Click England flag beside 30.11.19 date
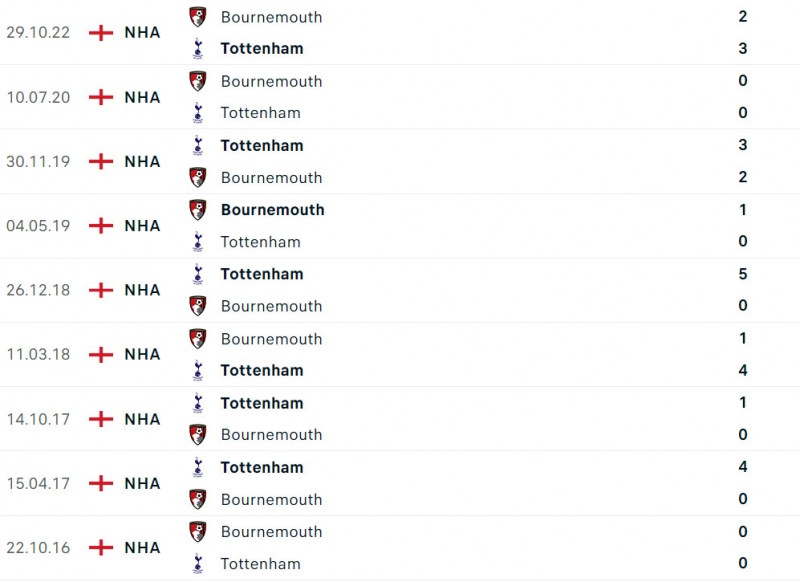The width and height of the screenshot is (800, 582). 101,161
